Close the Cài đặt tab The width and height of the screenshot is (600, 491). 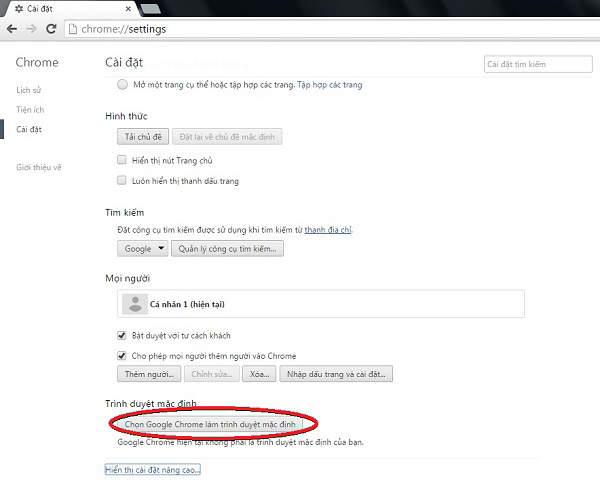[122, 9]
